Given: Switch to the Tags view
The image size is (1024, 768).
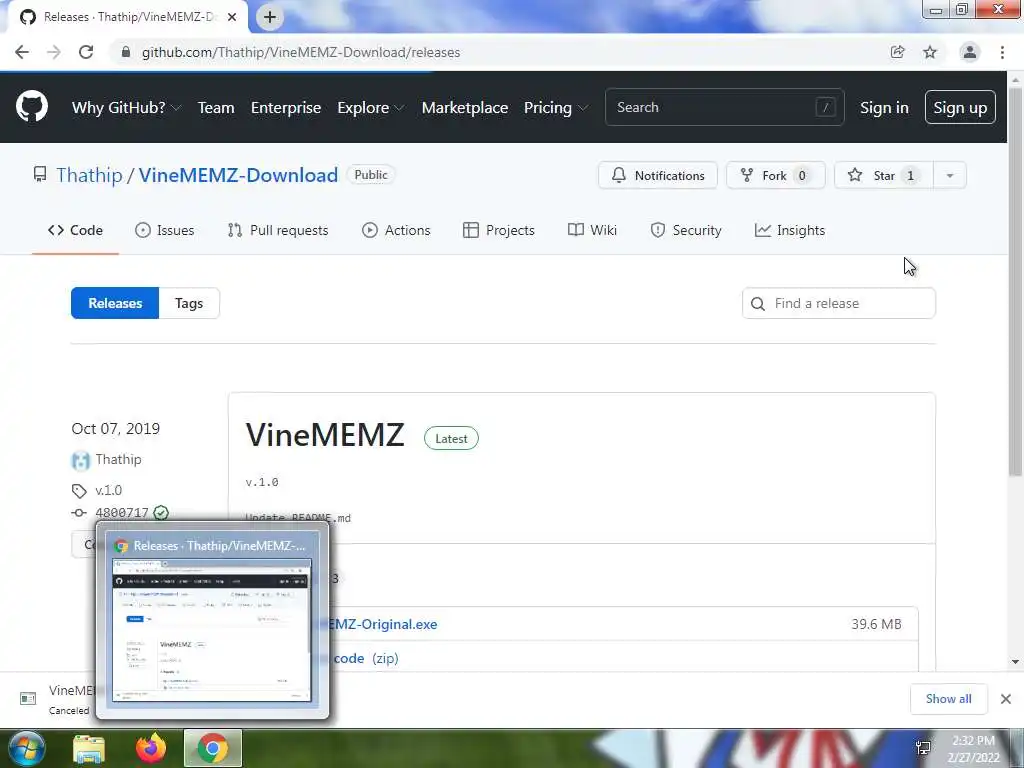Looking at the screenshot, I should tap(189, 303).
